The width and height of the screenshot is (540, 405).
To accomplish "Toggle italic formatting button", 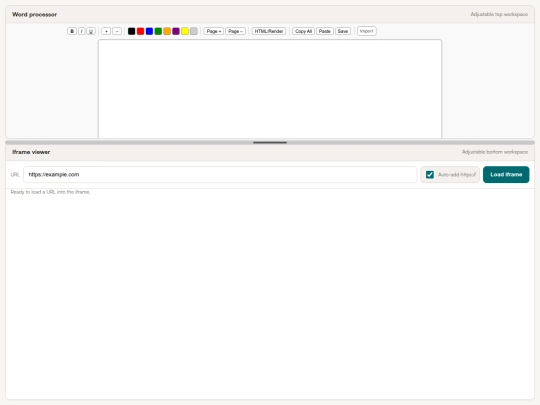I will point(82,31).
